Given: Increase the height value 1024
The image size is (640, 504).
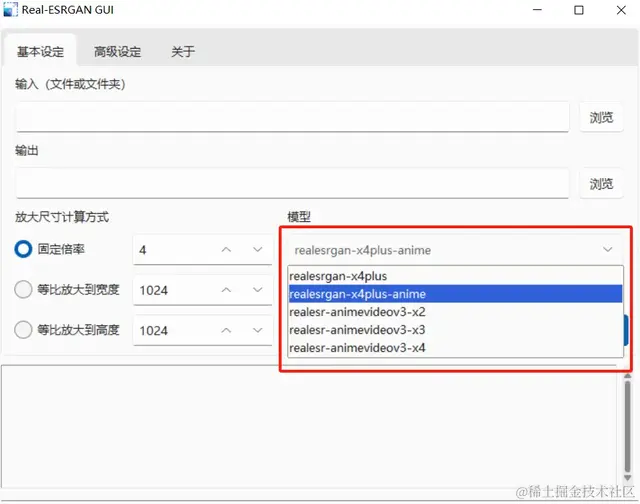Looking at the screenshot, I should click(227, 330).
